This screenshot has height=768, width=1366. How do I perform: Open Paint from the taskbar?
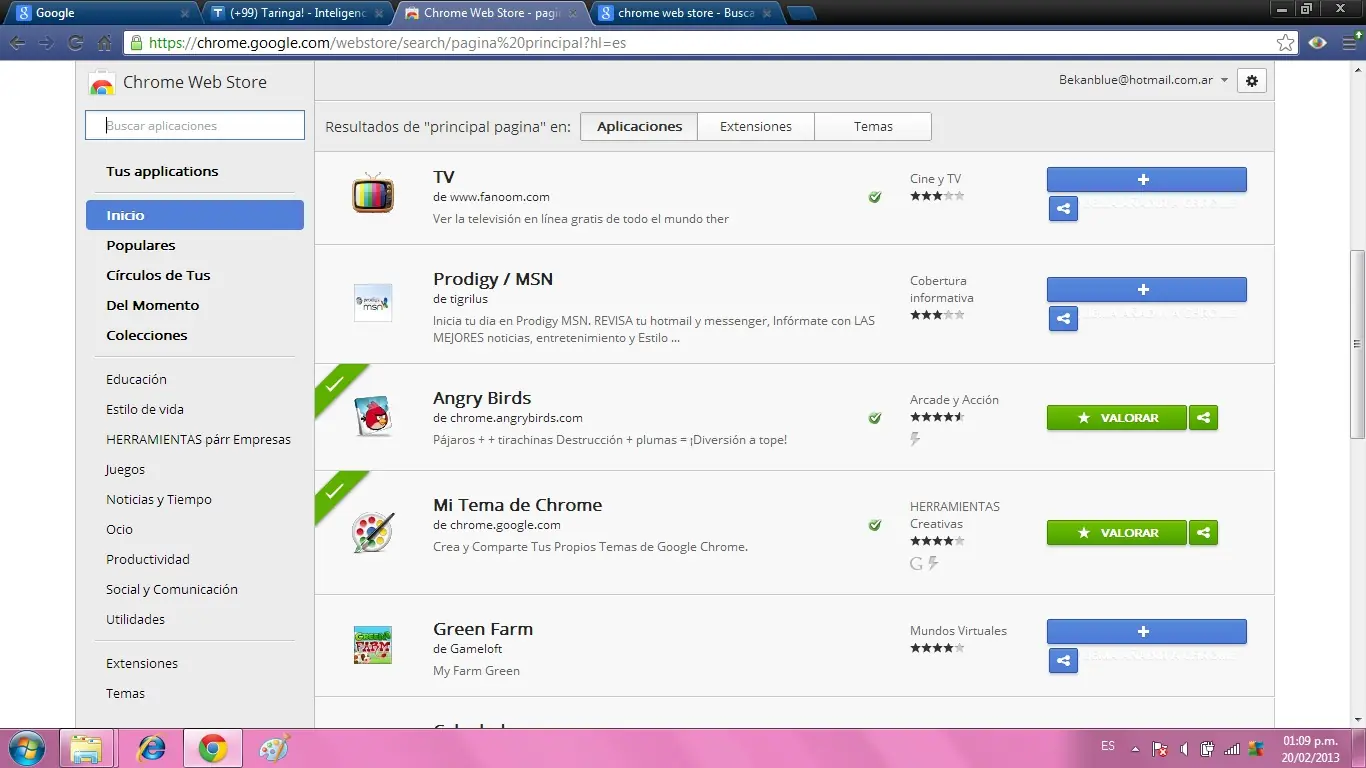click(x=273, y=748)
